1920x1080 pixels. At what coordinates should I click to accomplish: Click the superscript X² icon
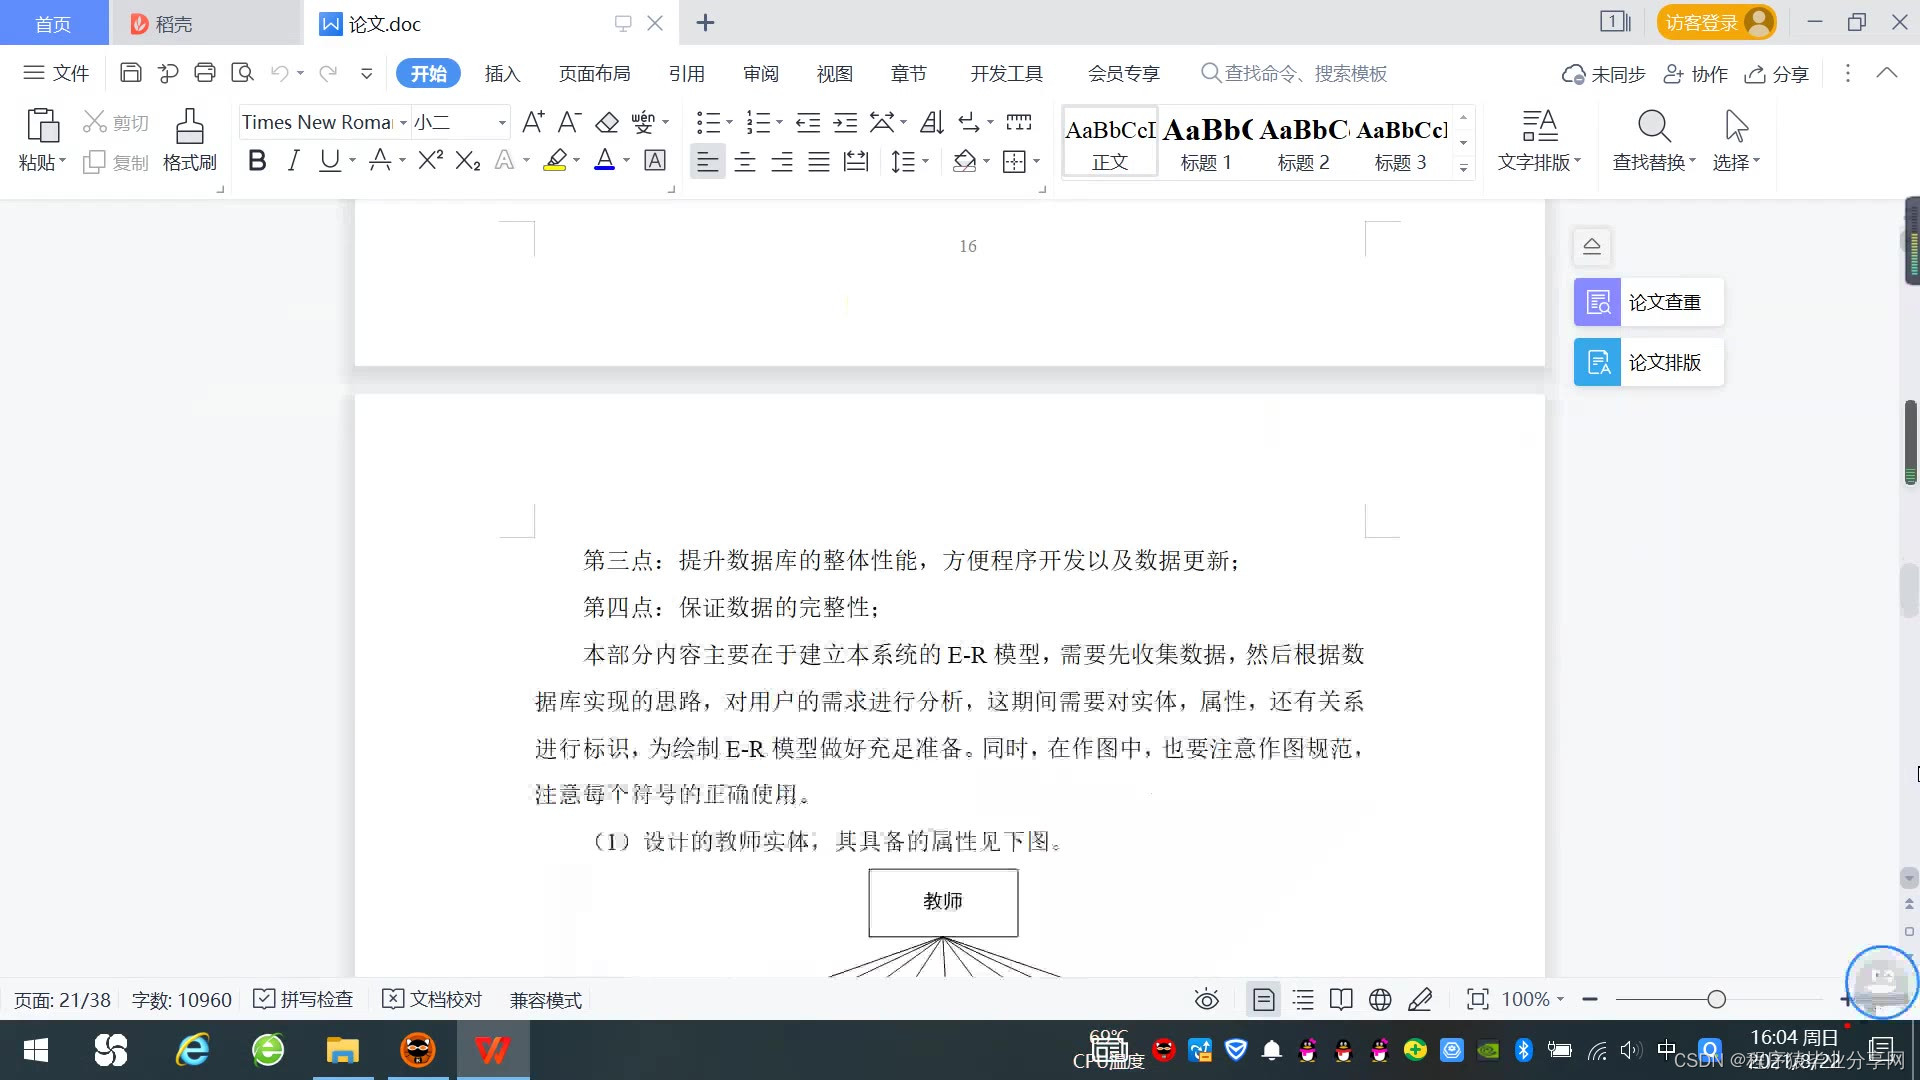point(430,161)
